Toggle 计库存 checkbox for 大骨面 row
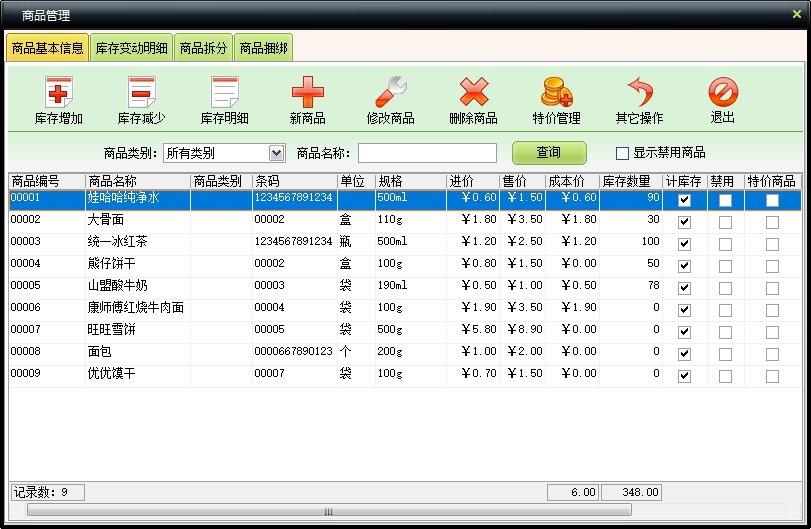The image size is (811, 529). pyautogui.click(x=684, y=222)
